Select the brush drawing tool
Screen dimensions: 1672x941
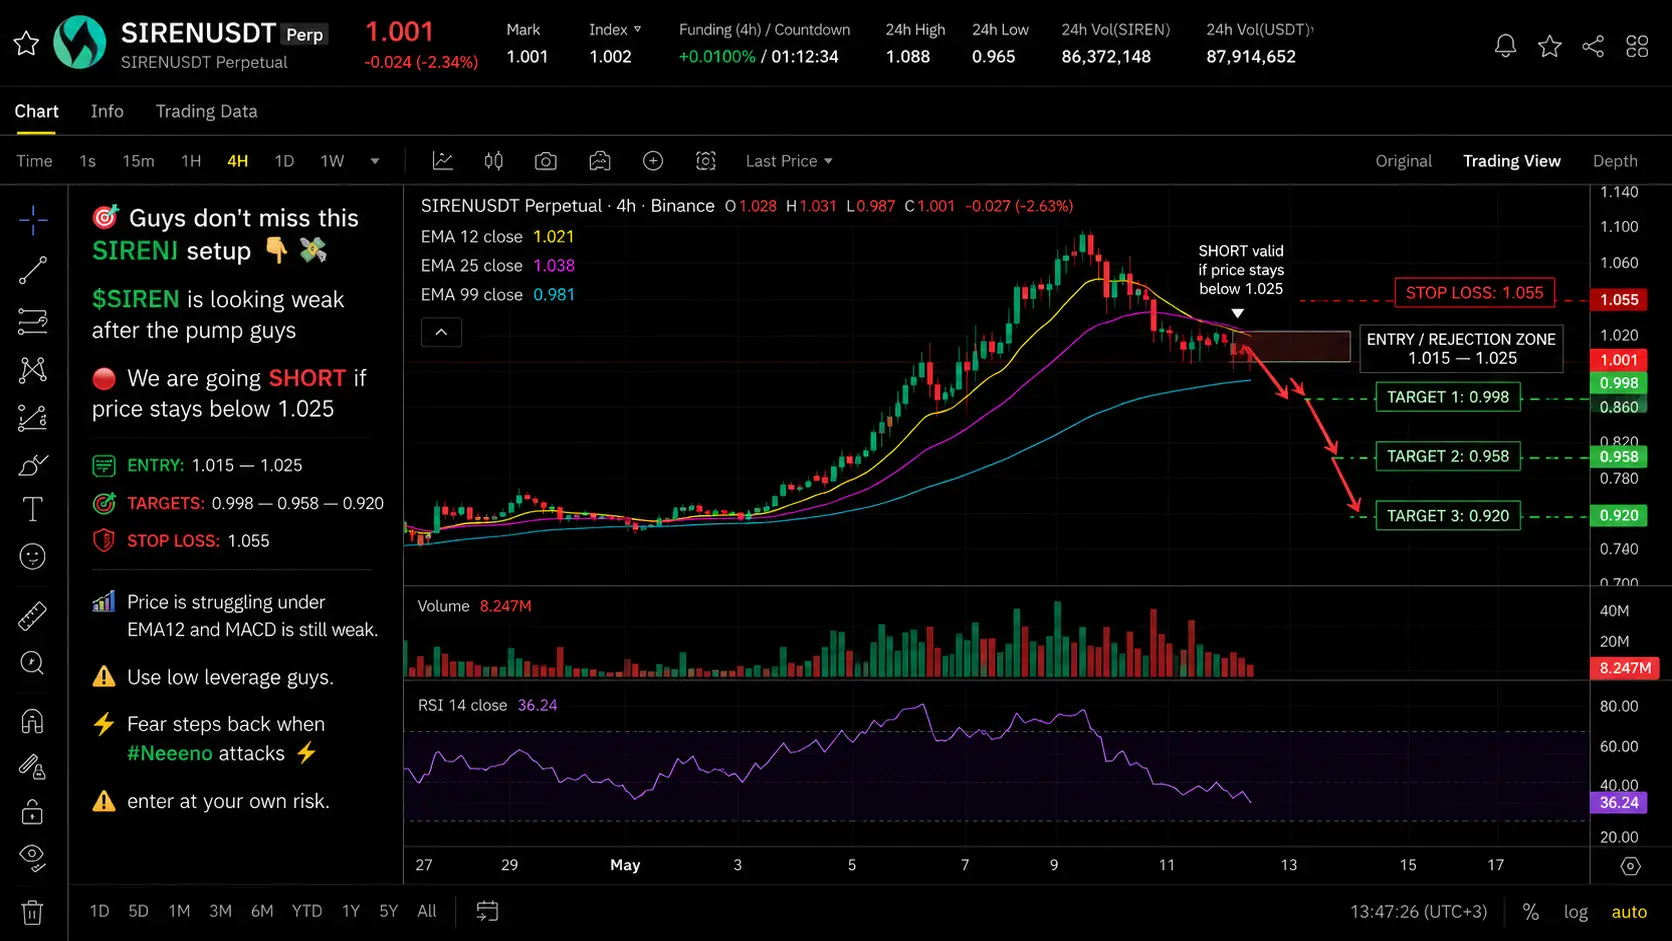pyautogui.click(x=32, y=465)
